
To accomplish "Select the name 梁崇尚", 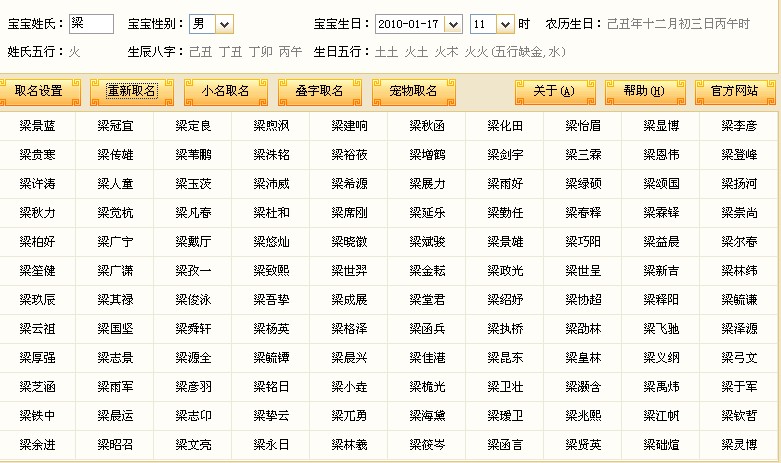I will [x=740, y=213].
